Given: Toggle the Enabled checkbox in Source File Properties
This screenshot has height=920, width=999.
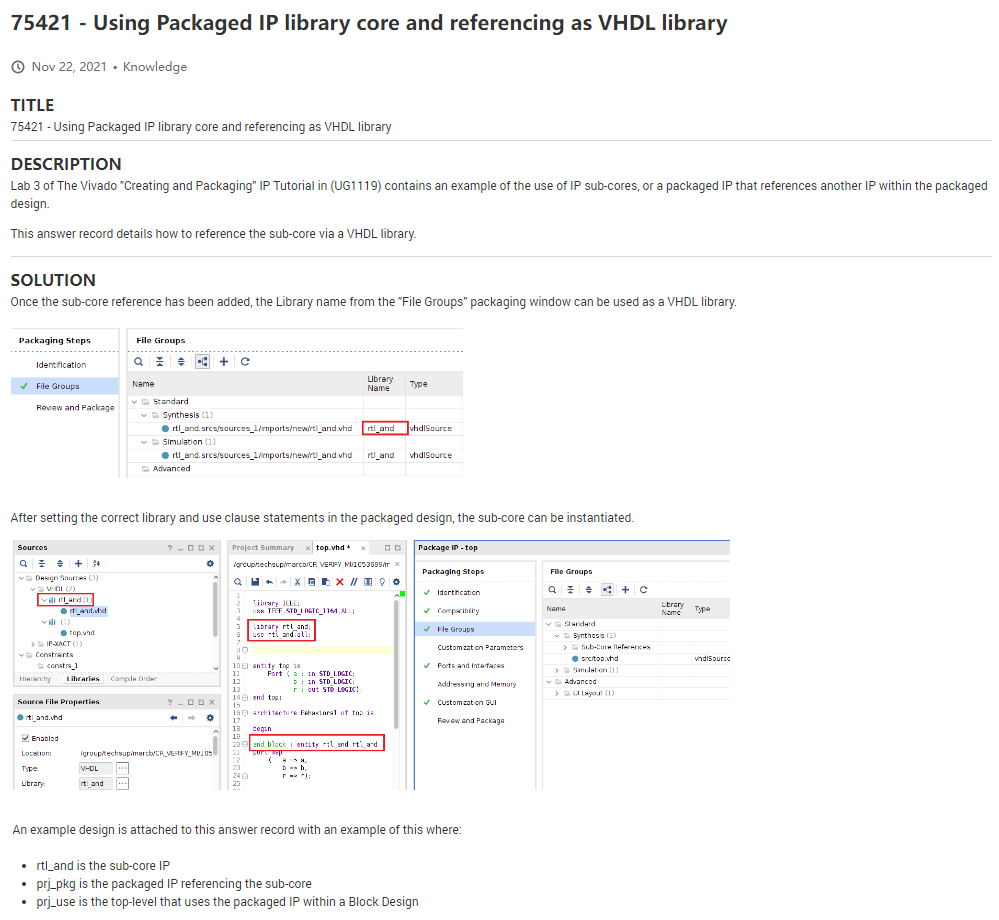Looking at the screenshot, I should [25, 738].
